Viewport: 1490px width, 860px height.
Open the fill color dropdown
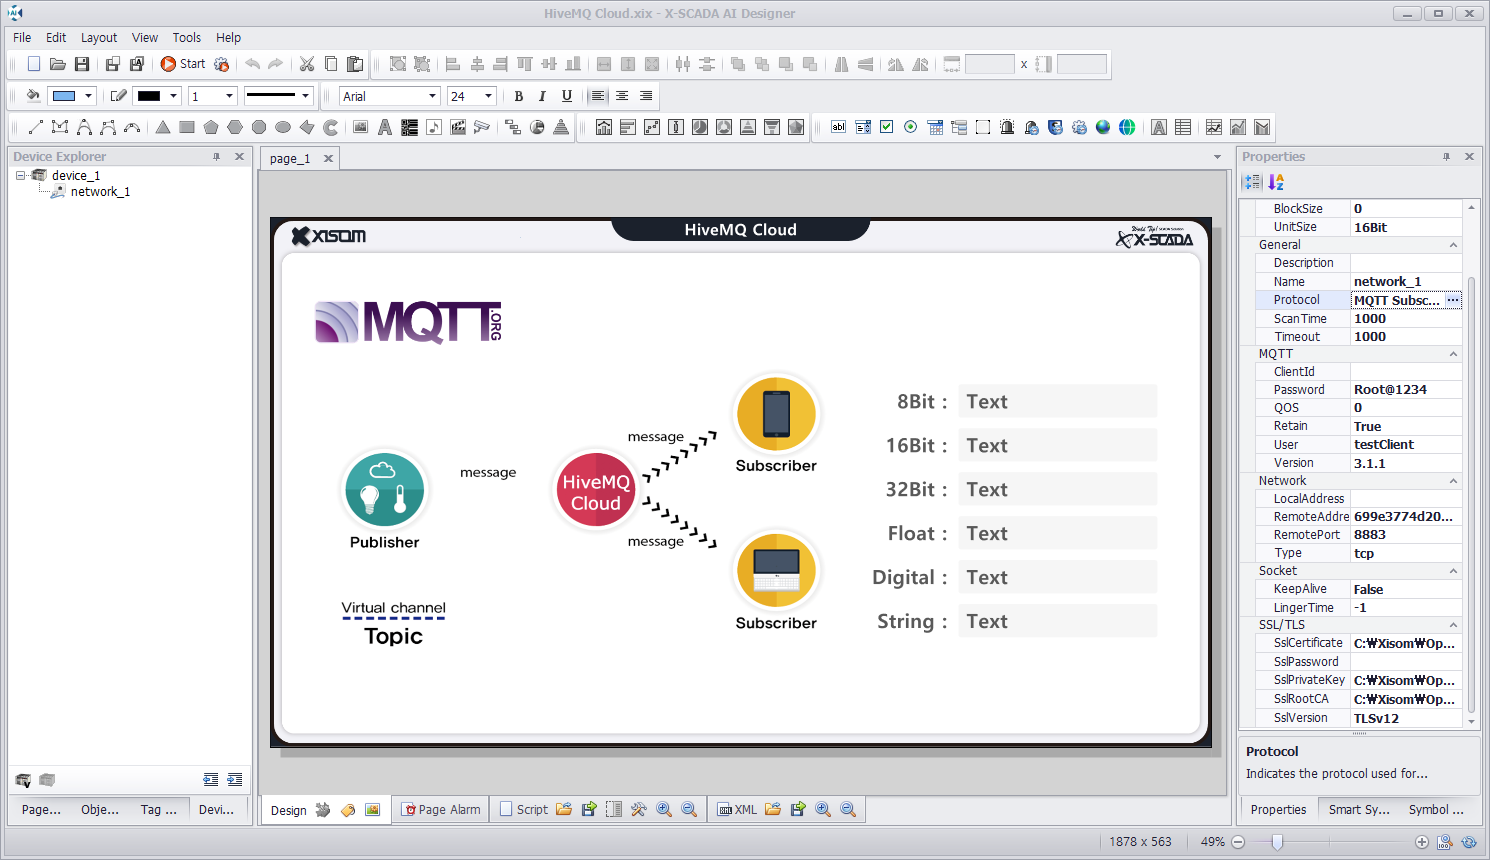(x=88, y=96)
